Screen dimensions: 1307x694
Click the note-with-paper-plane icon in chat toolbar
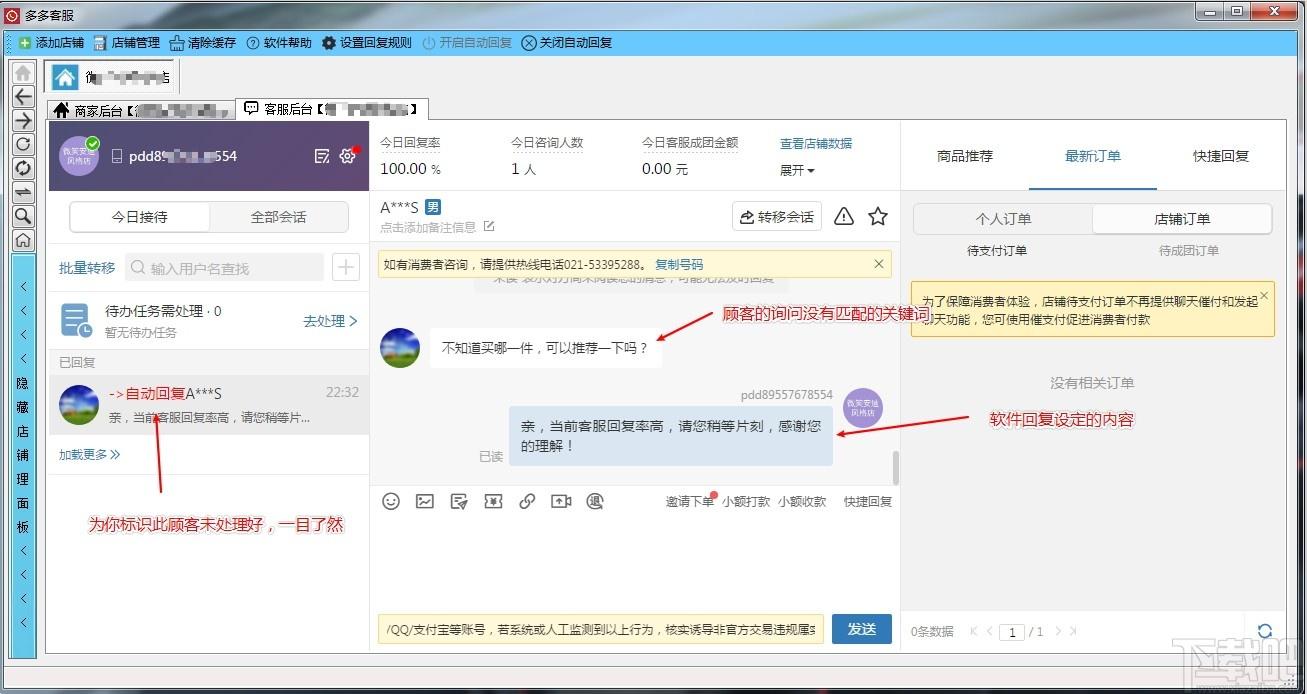(x=459, y=501)
